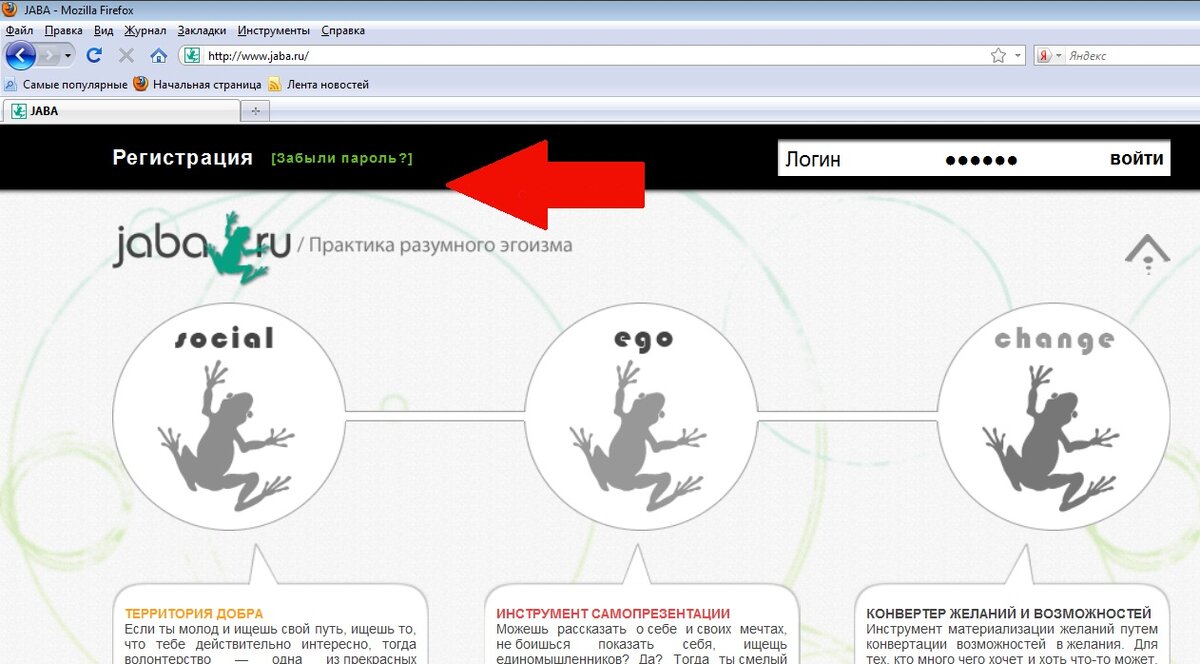Open the Вид menu
Viewport: 1200px width, 664px height.
[104, 30]
